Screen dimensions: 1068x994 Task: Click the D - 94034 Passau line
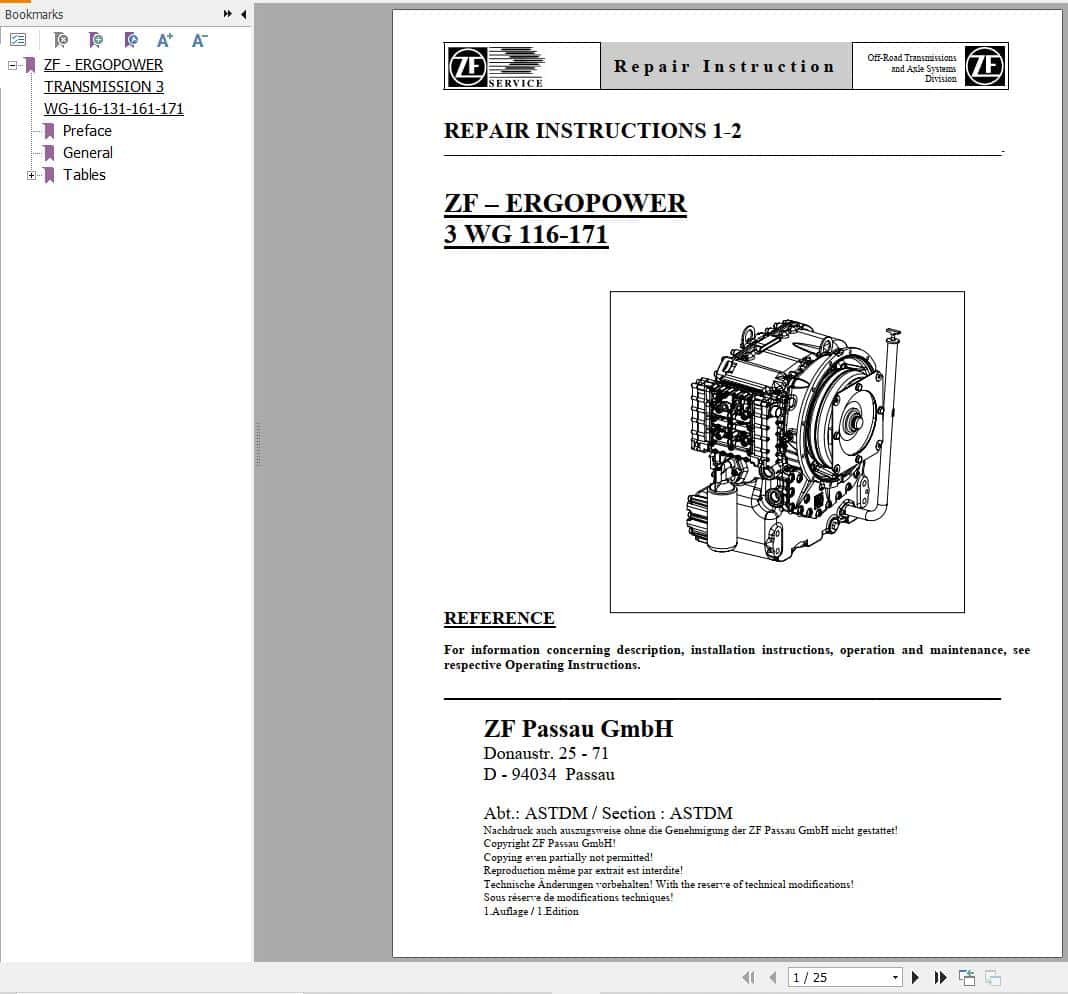pyautogui.click(x=549, y=775)
